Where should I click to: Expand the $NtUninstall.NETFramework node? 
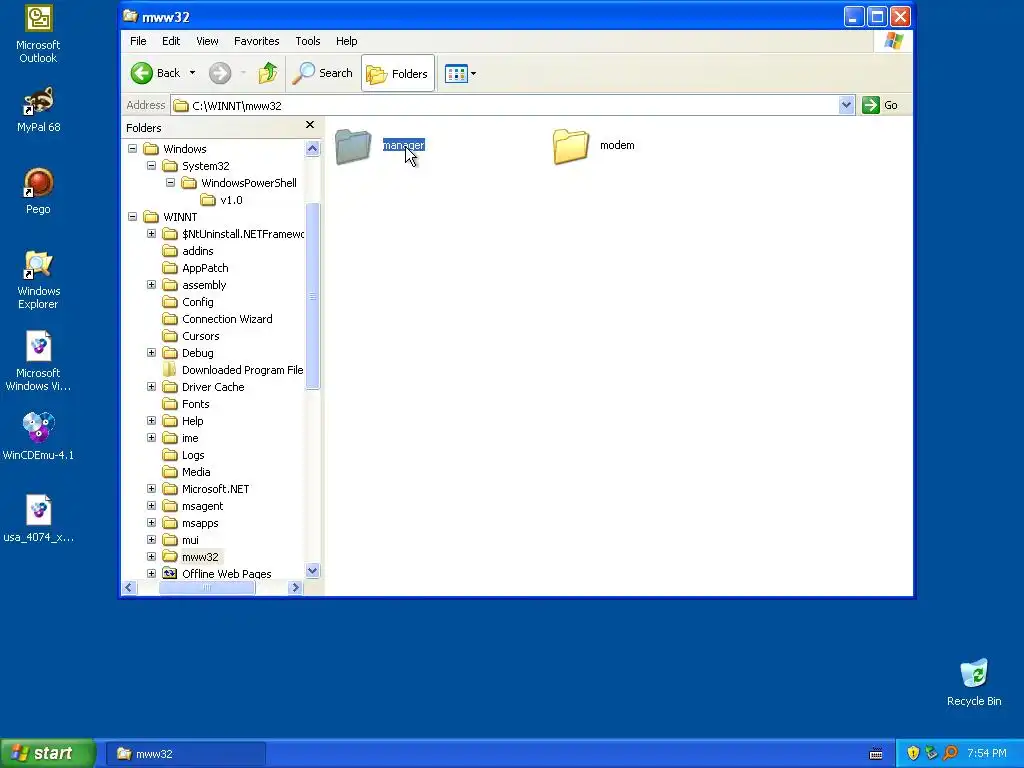click(152, 234)
